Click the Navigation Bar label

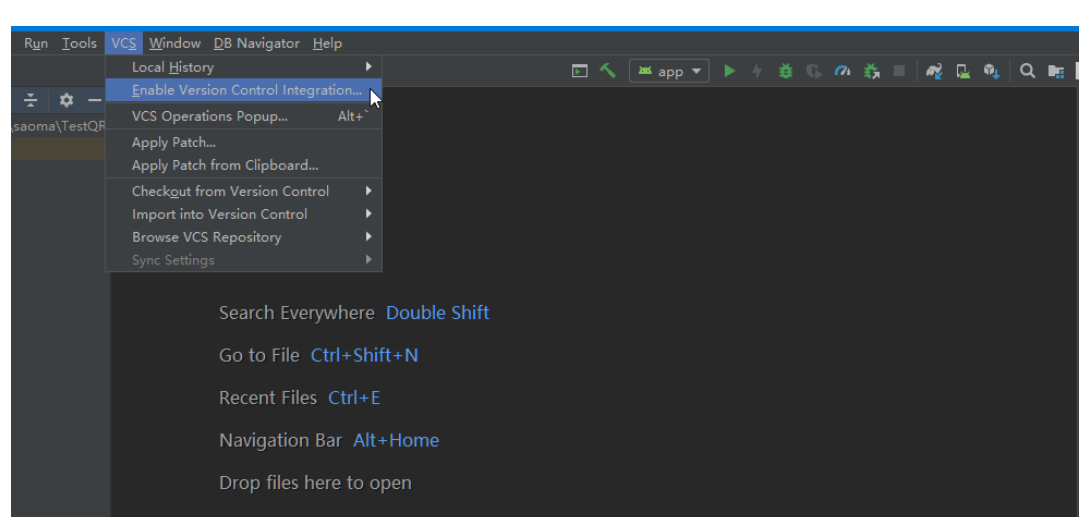(280, 441)
